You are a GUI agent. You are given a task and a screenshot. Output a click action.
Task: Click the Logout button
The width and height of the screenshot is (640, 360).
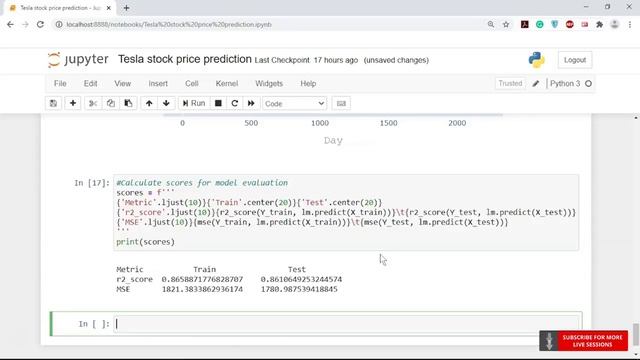tap(575, 60)
